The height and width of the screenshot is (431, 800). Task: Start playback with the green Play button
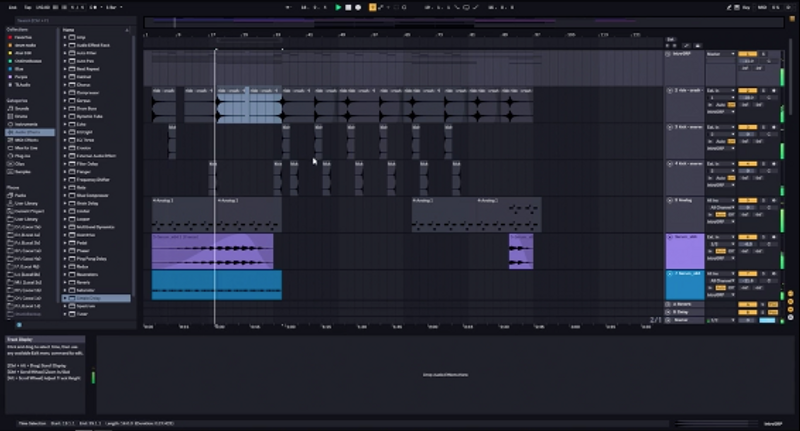(x=338, y=8)
